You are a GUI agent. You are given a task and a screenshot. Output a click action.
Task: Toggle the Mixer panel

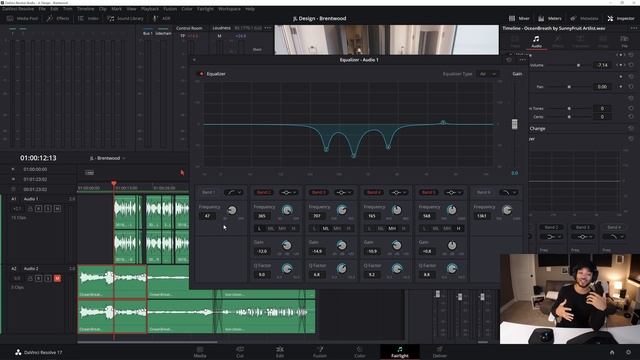pyautogui.click(x=519, y=18)
